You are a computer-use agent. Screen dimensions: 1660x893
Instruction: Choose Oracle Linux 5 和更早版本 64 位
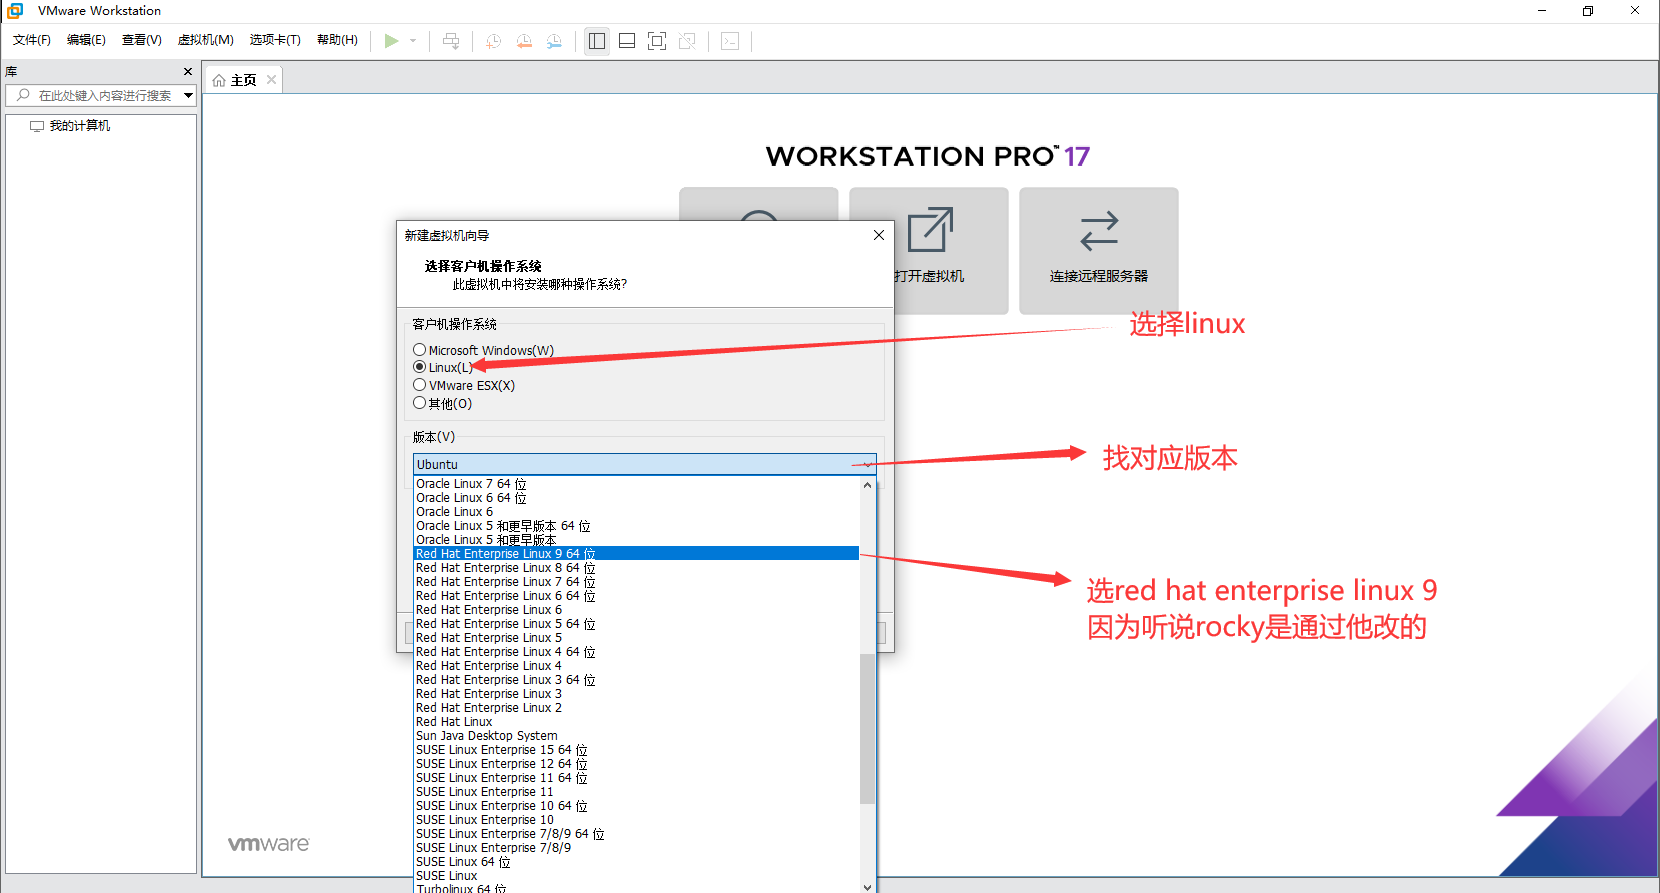637,526
